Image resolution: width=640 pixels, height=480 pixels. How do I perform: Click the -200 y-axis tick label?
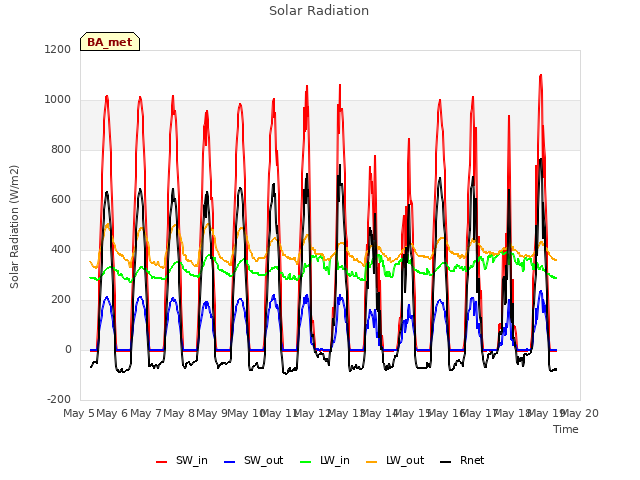(x=59, y=399)
